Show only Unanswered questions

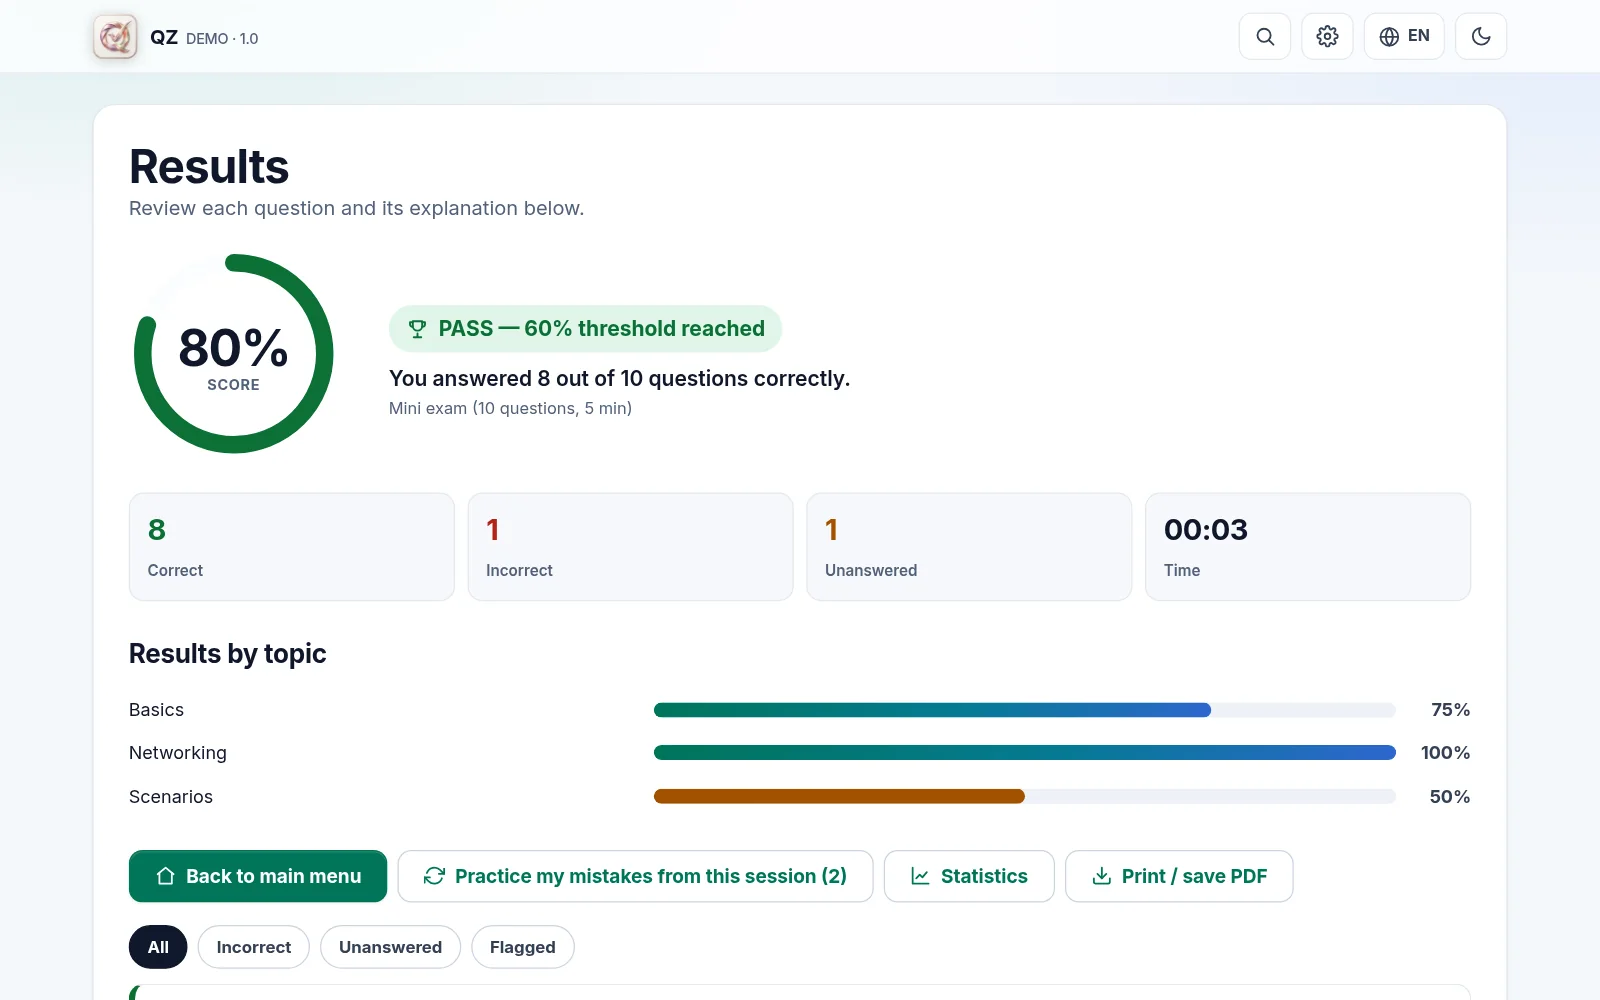pyautogui.click(x=390, y=947)
